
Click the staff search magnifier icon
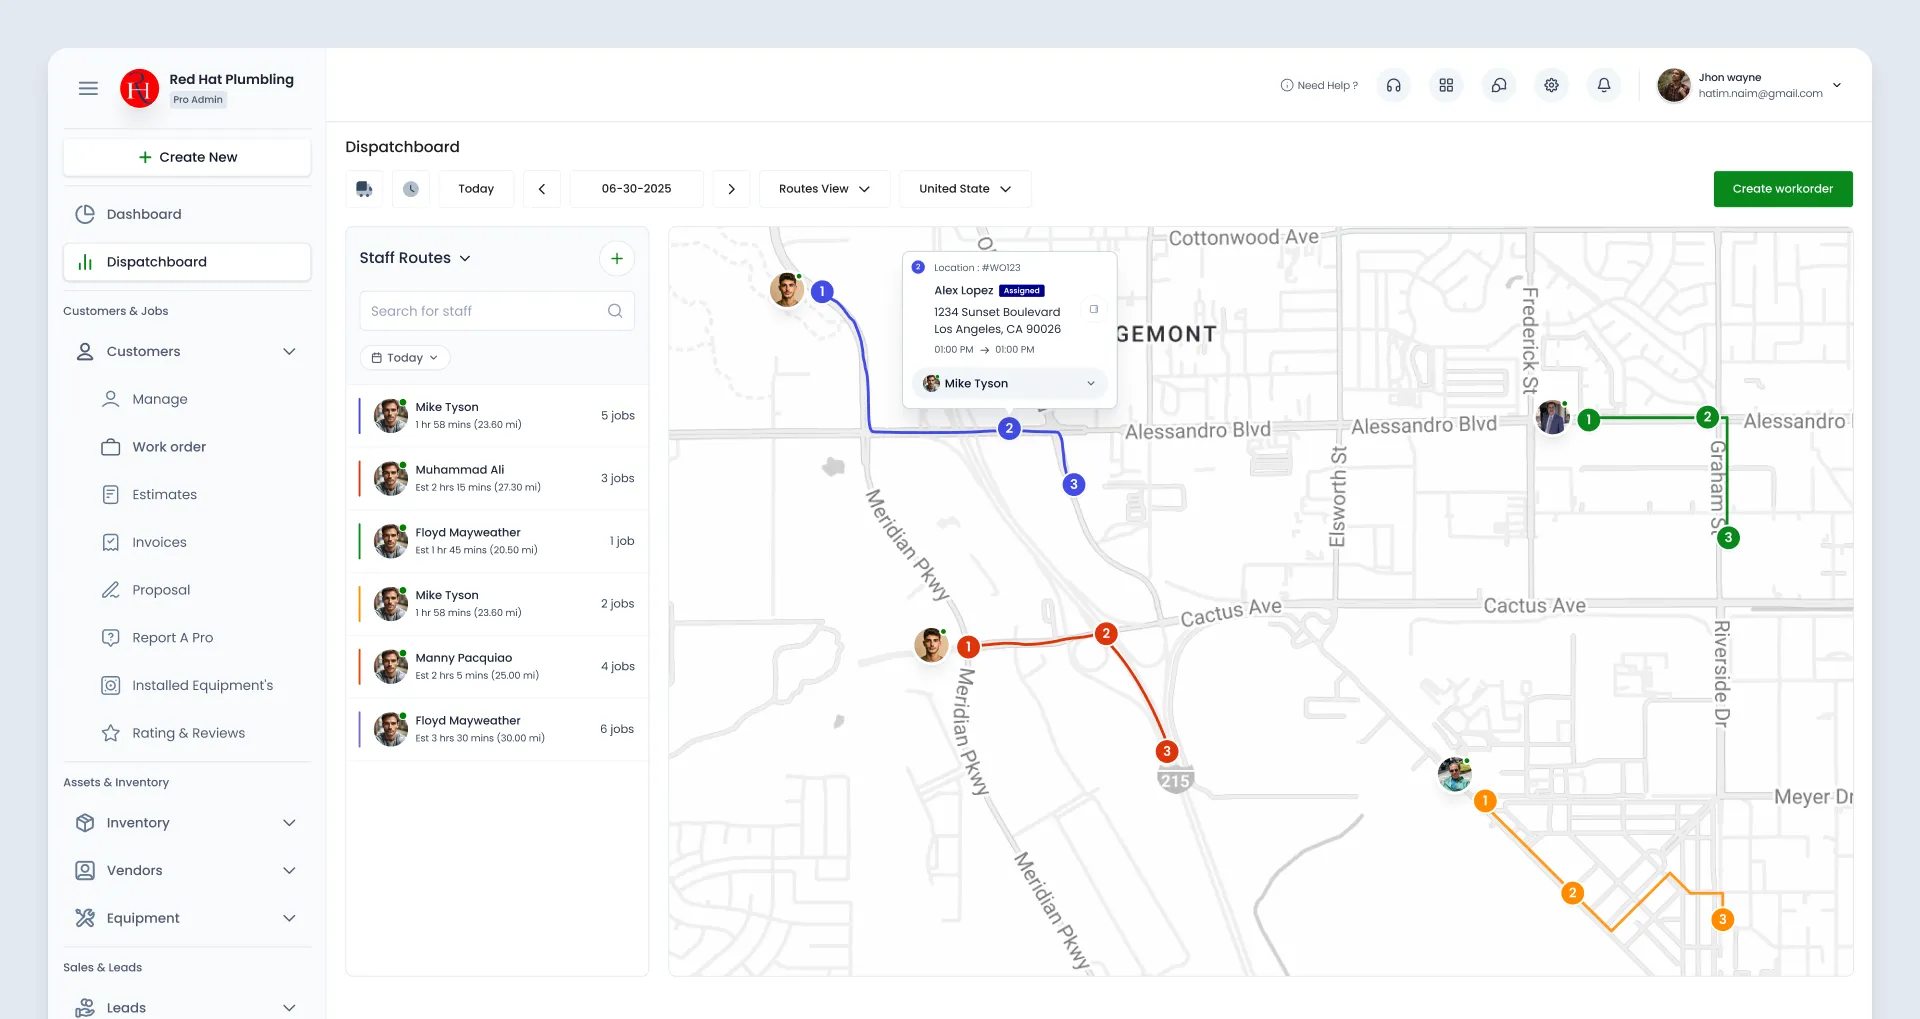[615, 311]
